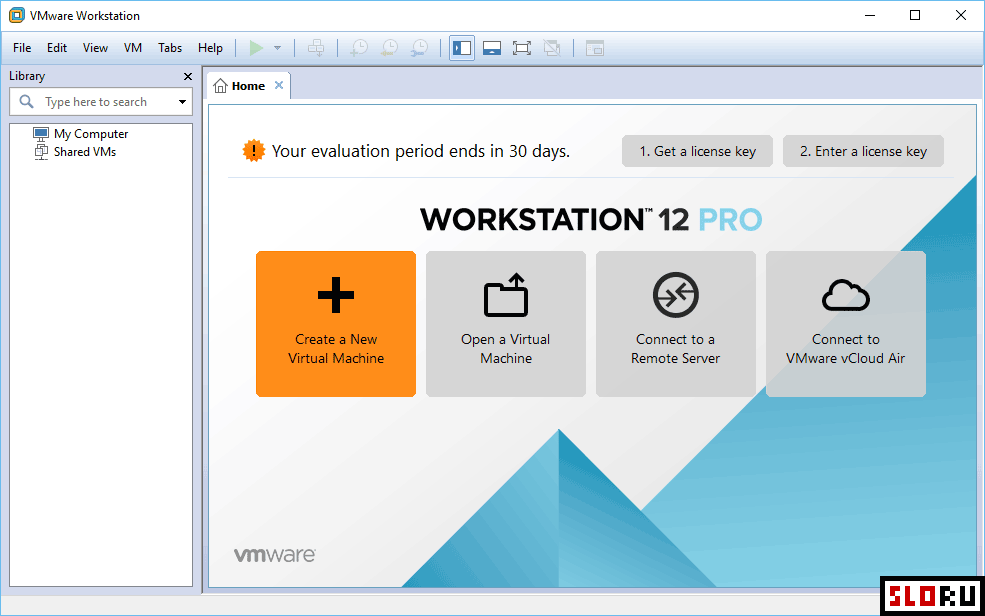
Task: Open Snapshot Manager toolbar icon
Action: pos(420,48)
